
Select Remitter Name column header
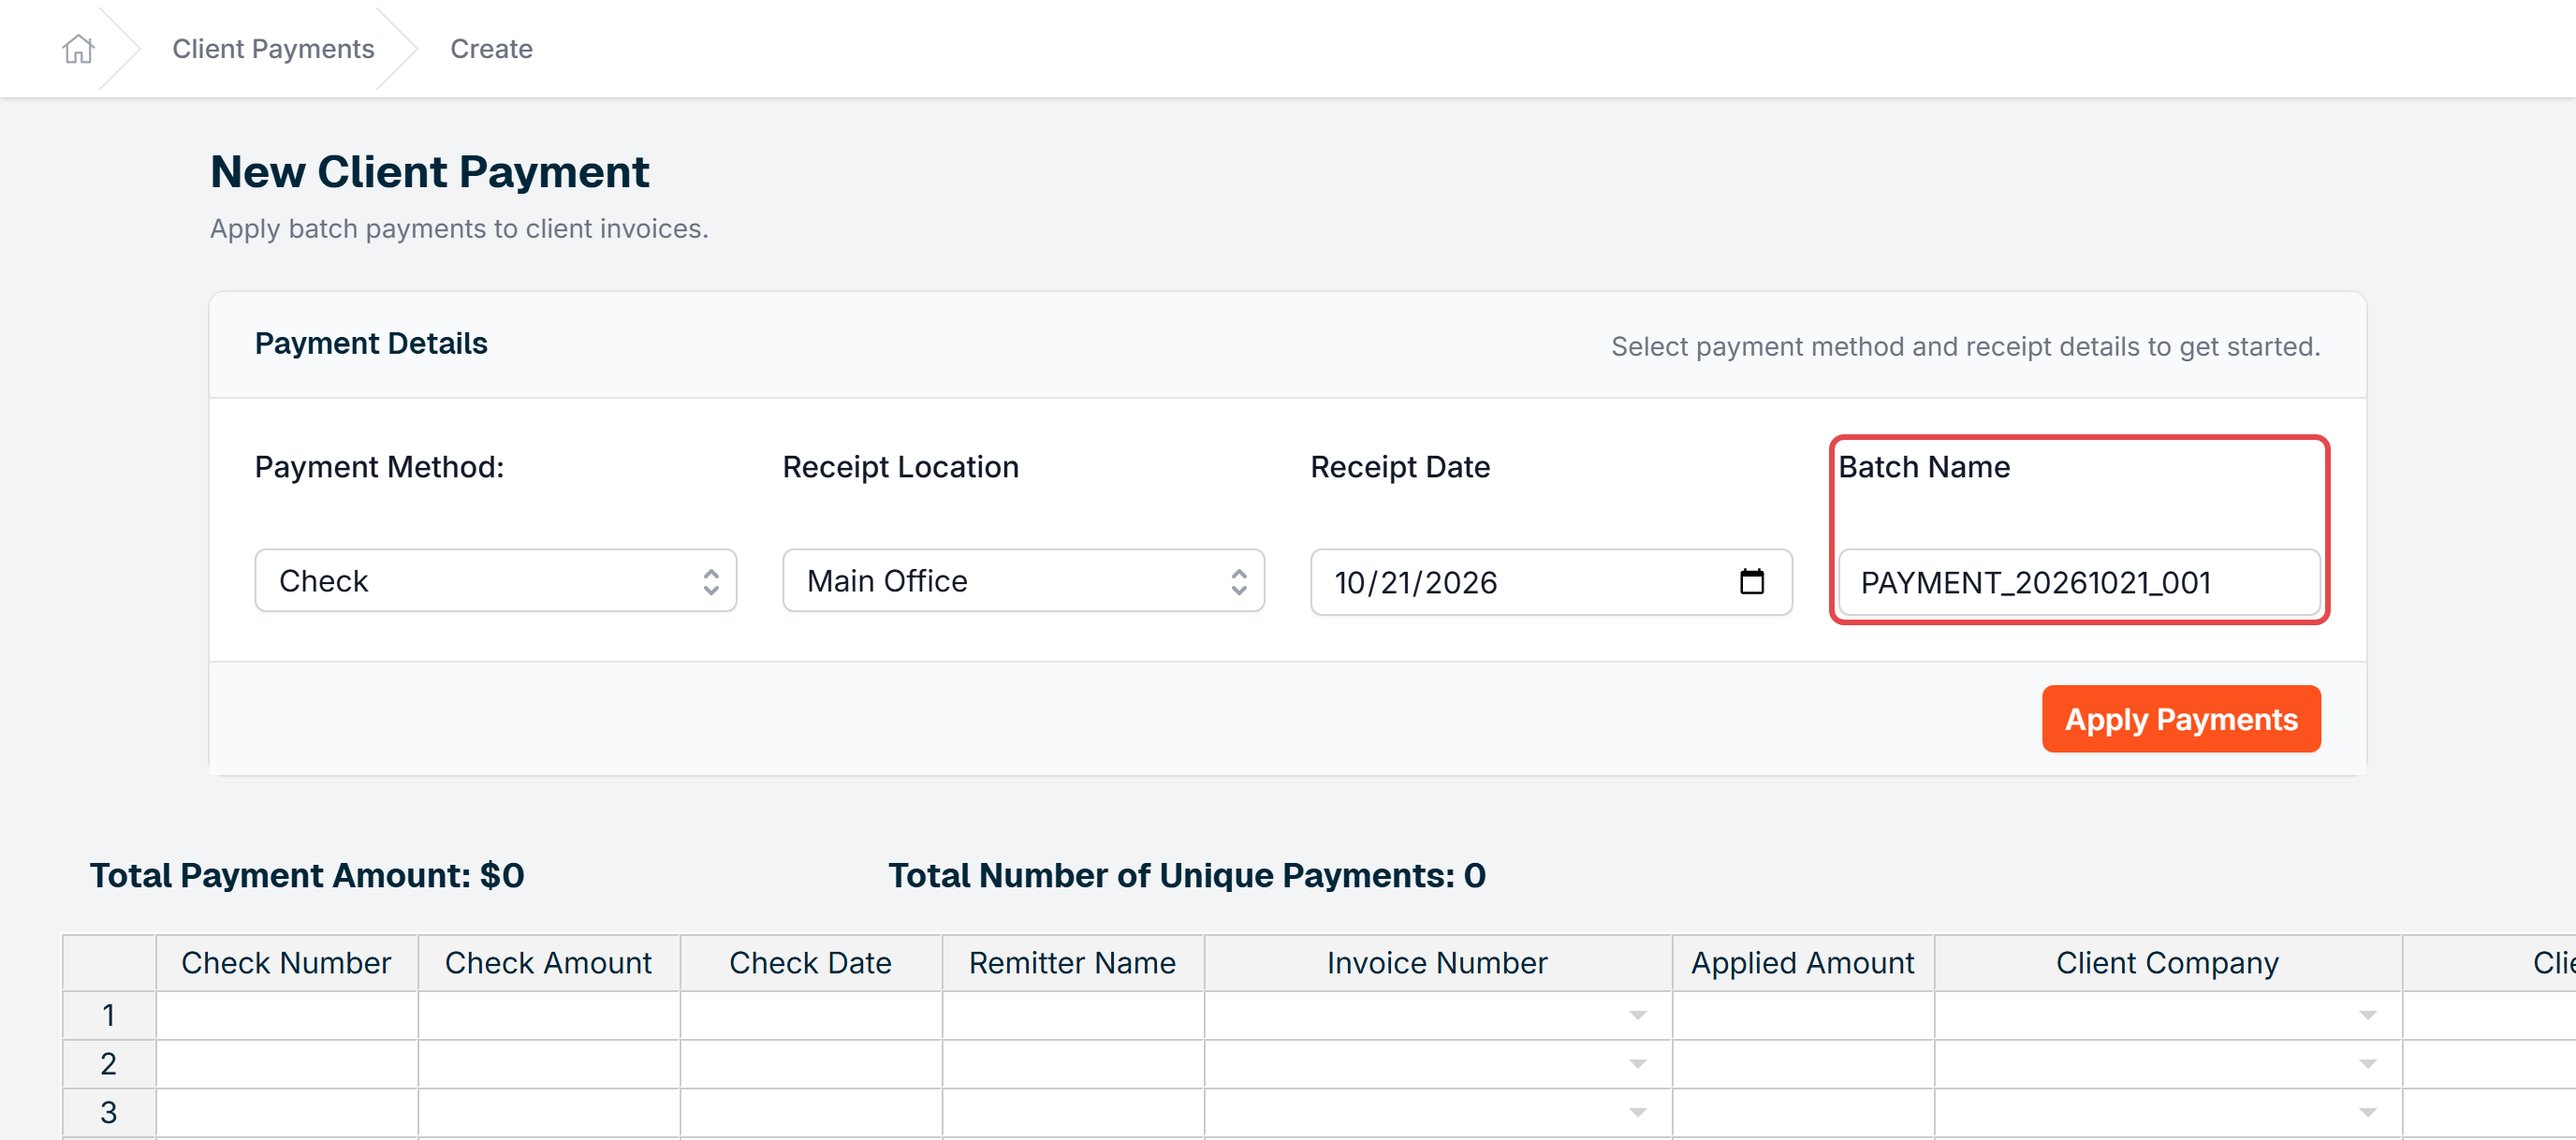tap(1073, 963)
